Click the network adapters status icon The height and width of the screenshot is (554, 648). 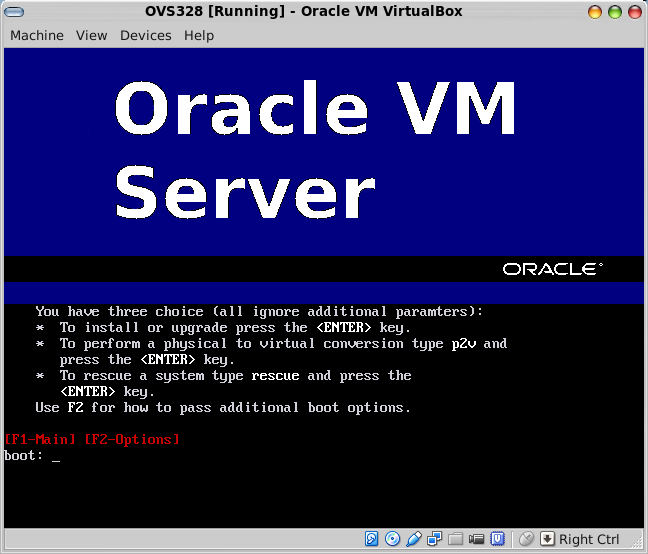click(434, 539)
